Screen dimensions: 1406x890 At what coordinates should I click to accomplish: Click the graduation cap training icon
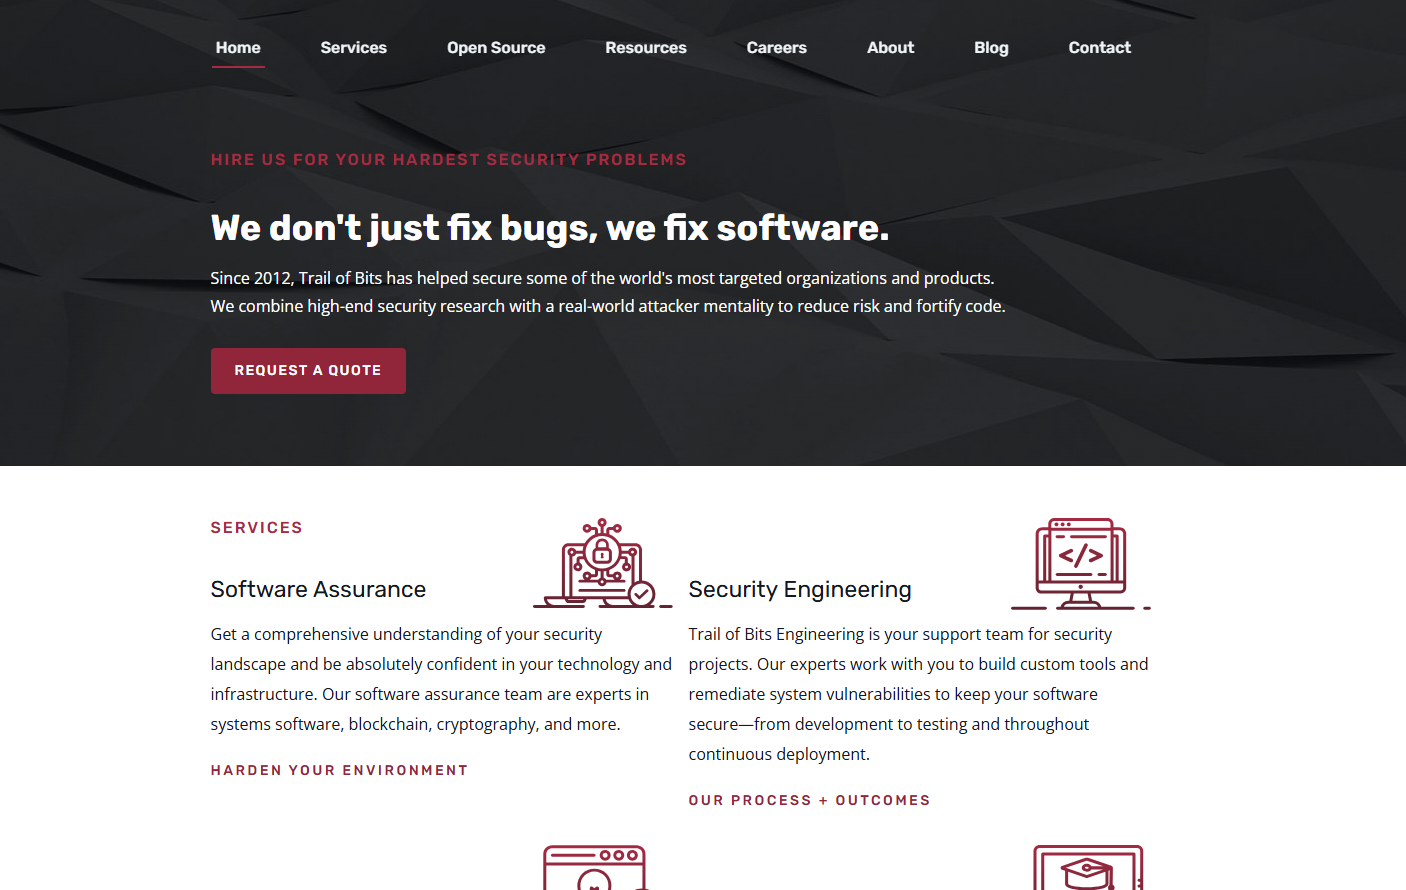coord(1089,867)
